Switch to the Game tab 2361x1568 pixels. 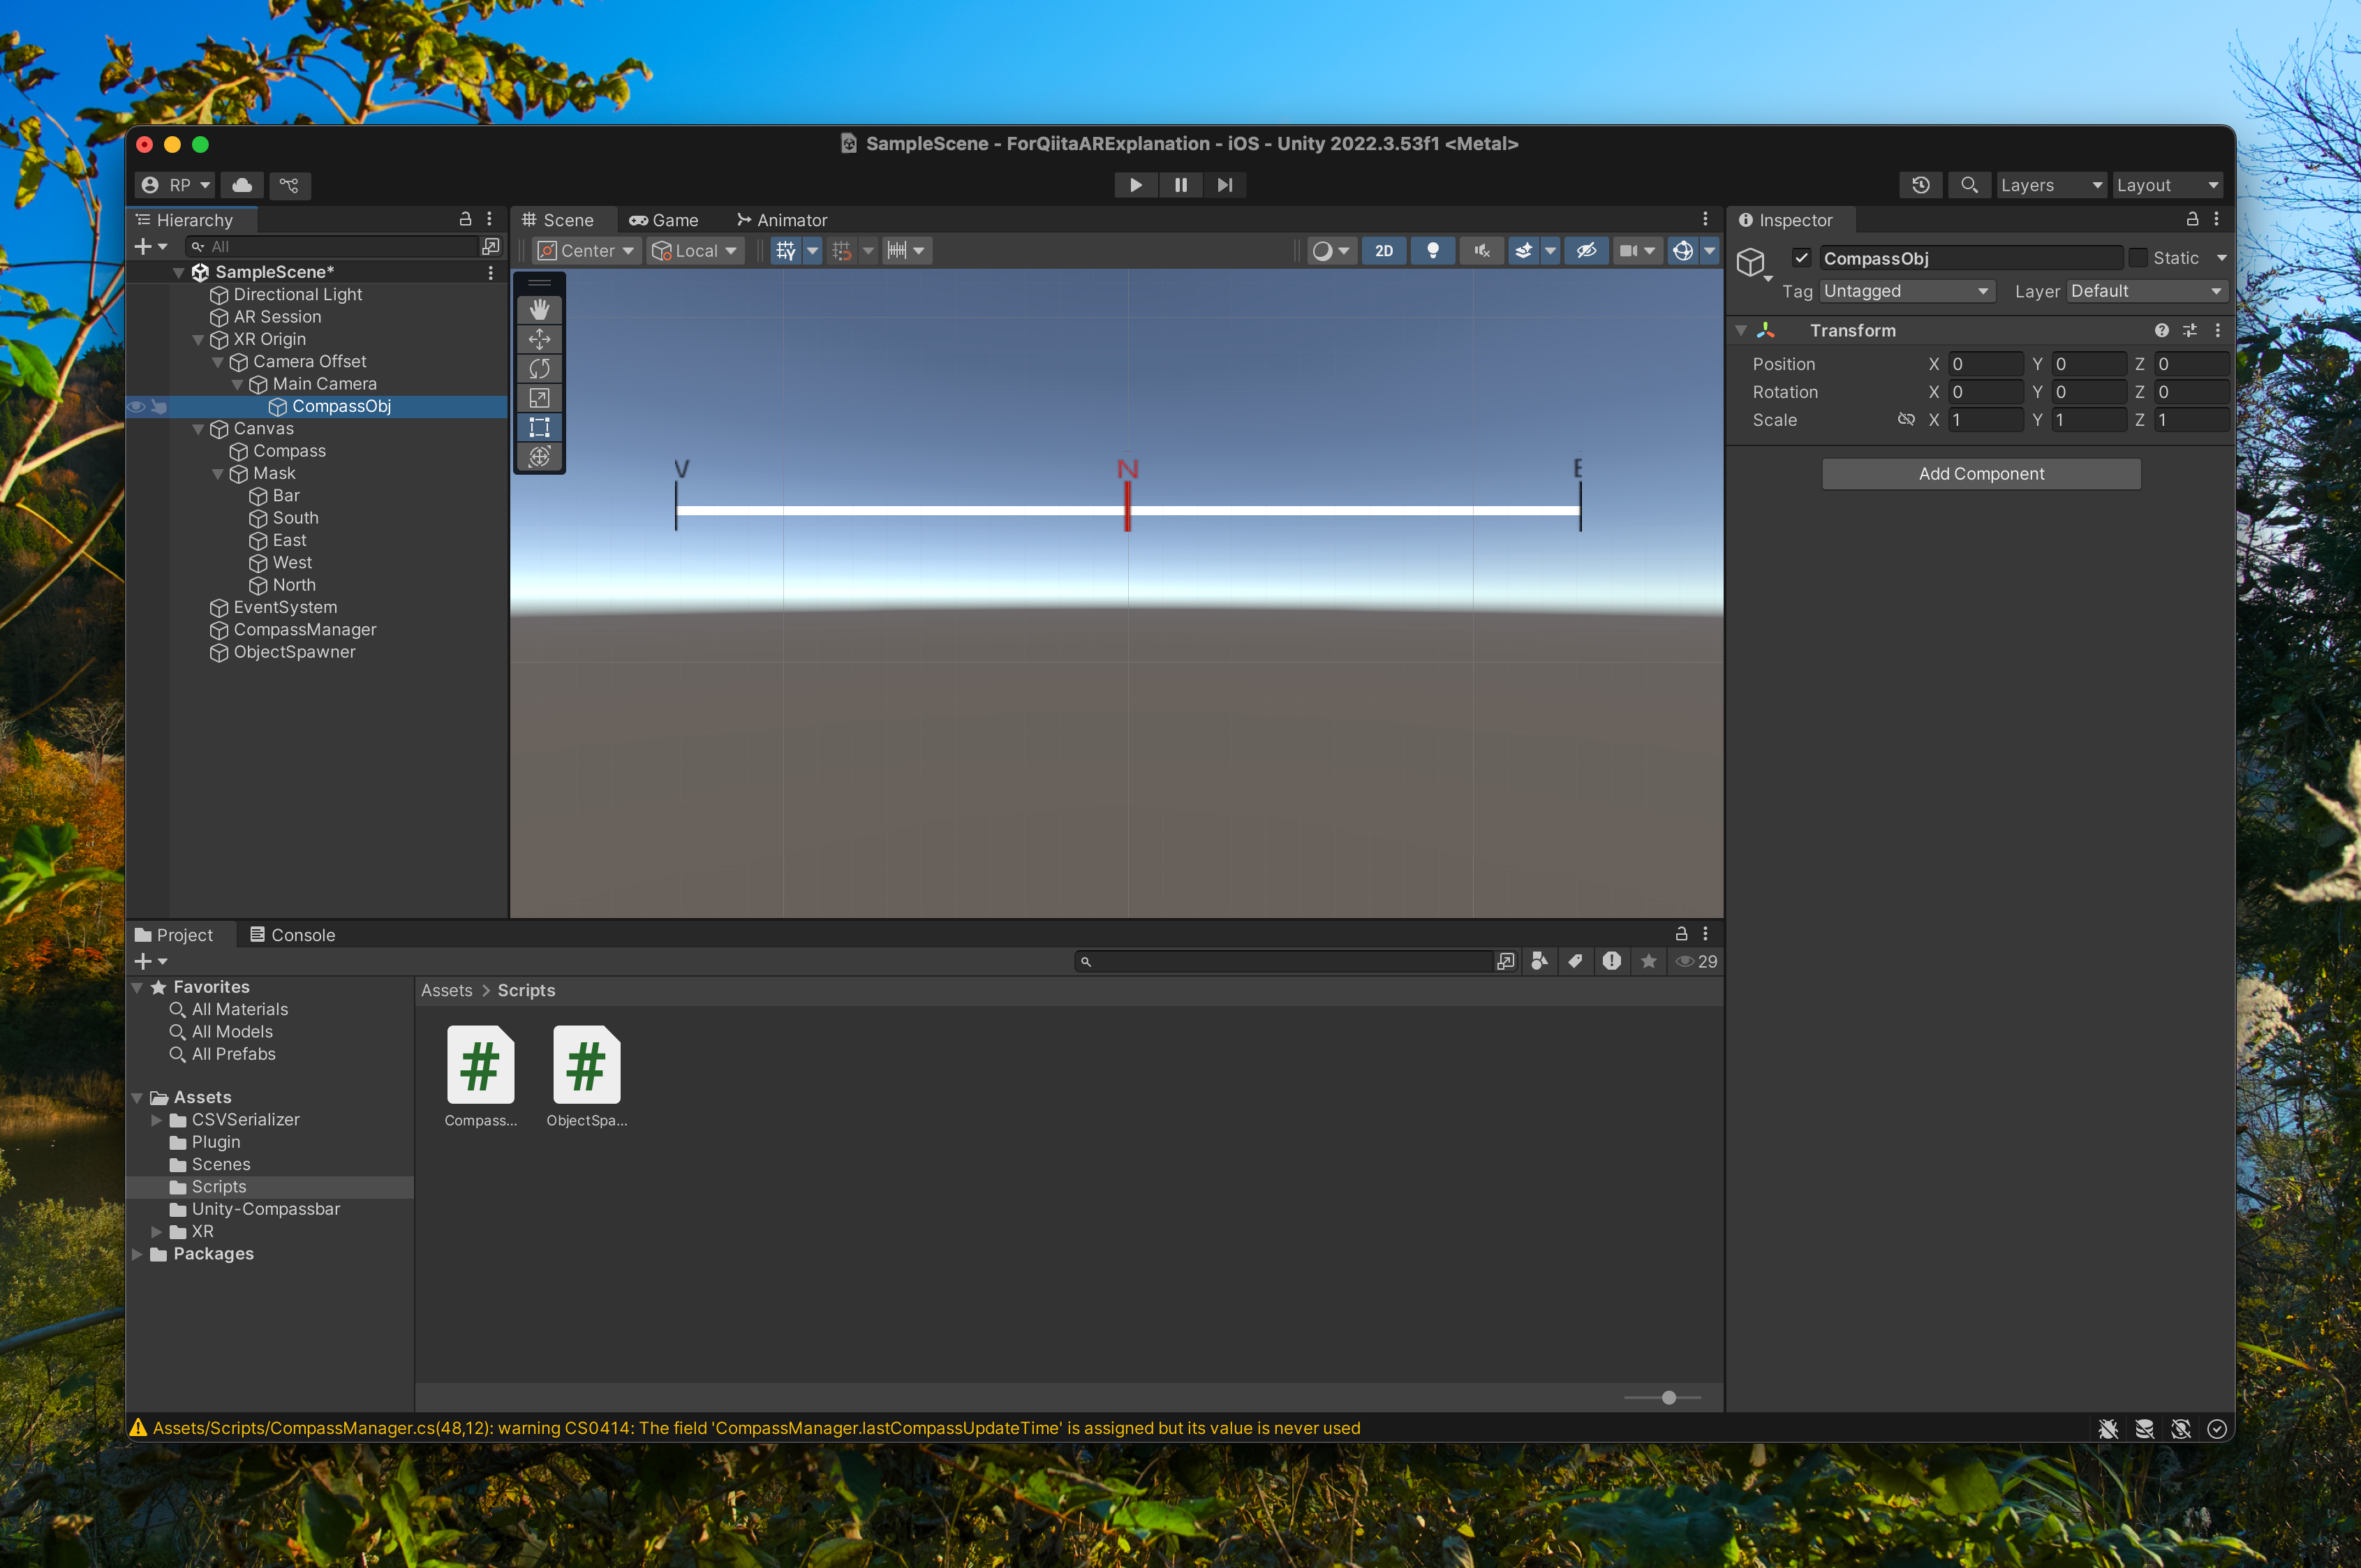664,220
